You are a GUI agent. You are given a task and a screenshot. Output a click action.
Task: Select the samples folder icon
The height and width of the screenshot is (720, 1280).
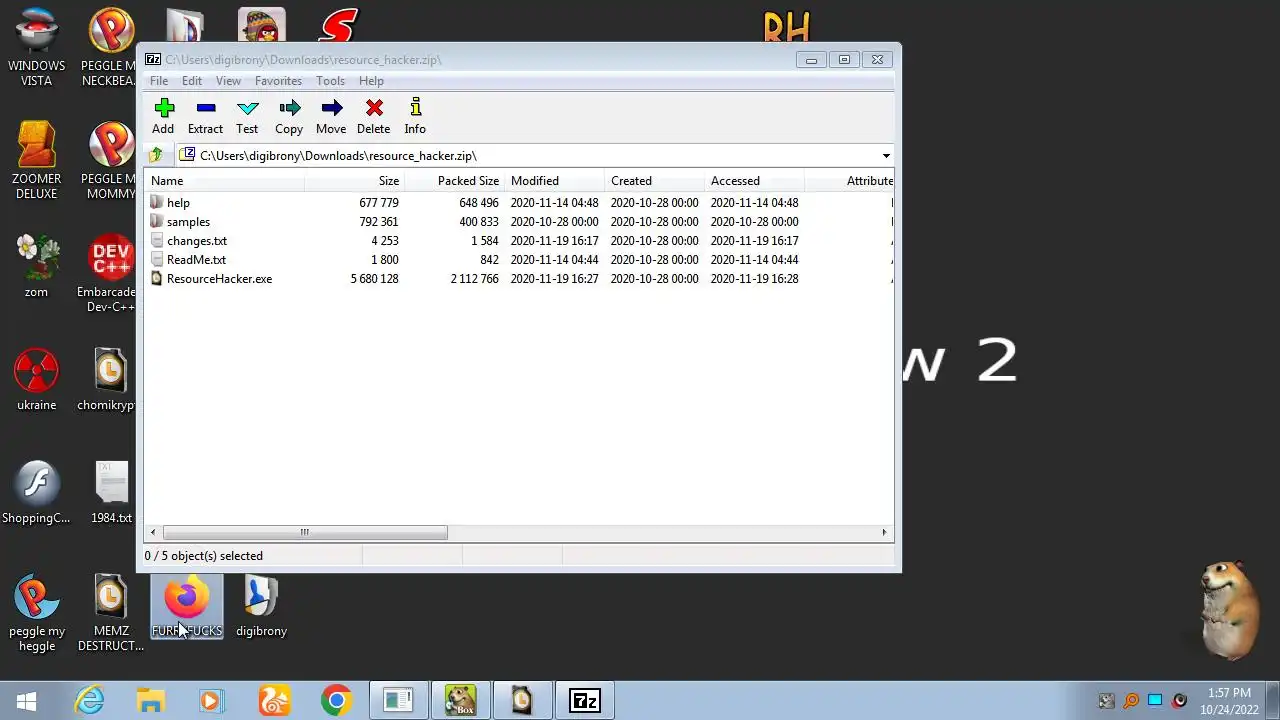(156, 221)
